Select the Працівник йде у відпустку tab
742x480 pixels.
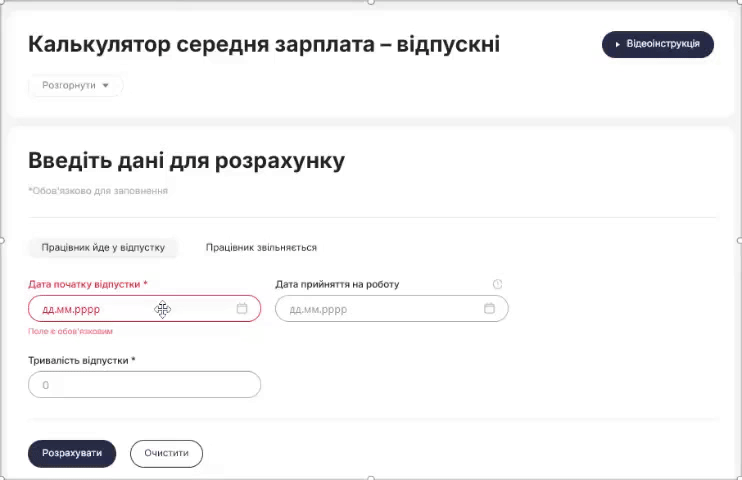tap(103, 248)
